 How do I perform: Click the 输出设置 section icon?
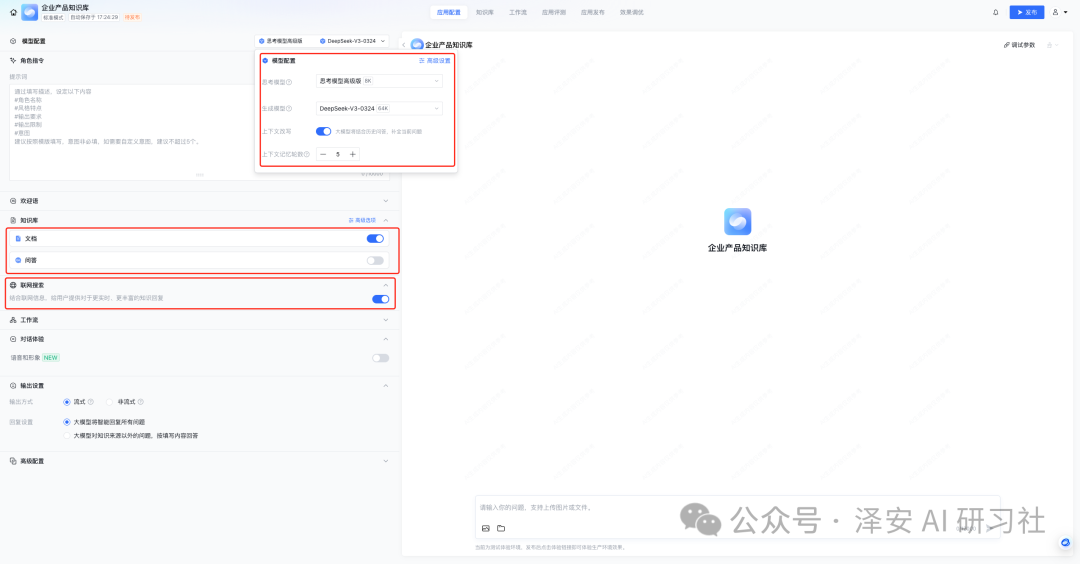coord(13,386)
